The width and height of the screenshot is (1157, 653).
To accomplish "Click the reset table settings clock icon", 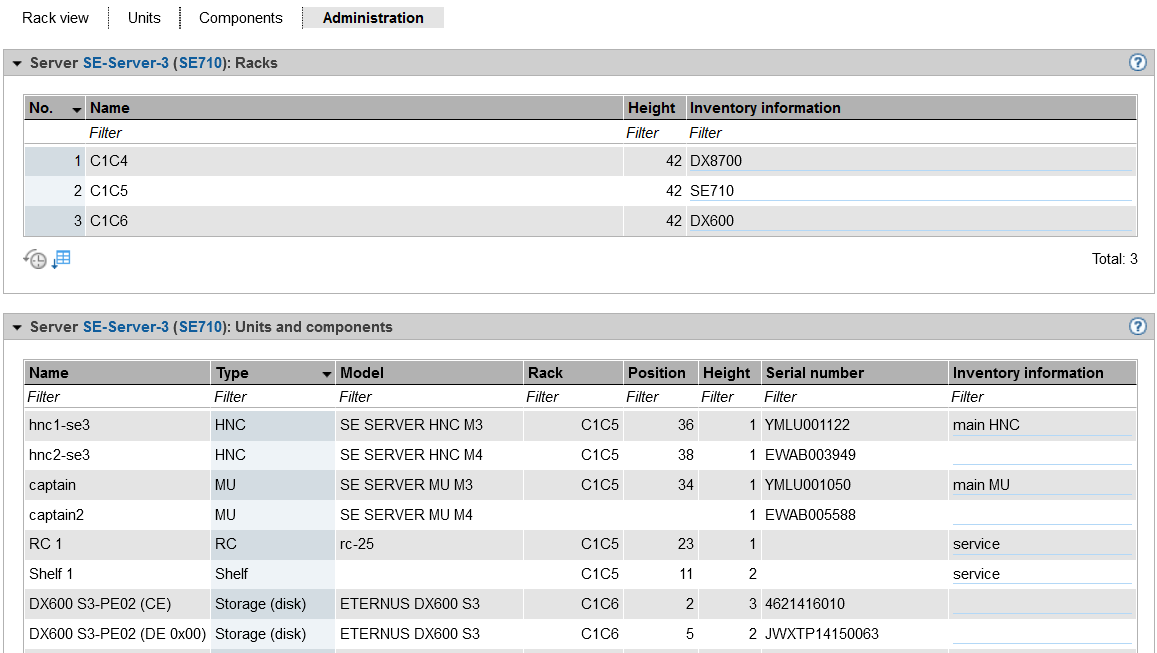I will coord(35,259).
